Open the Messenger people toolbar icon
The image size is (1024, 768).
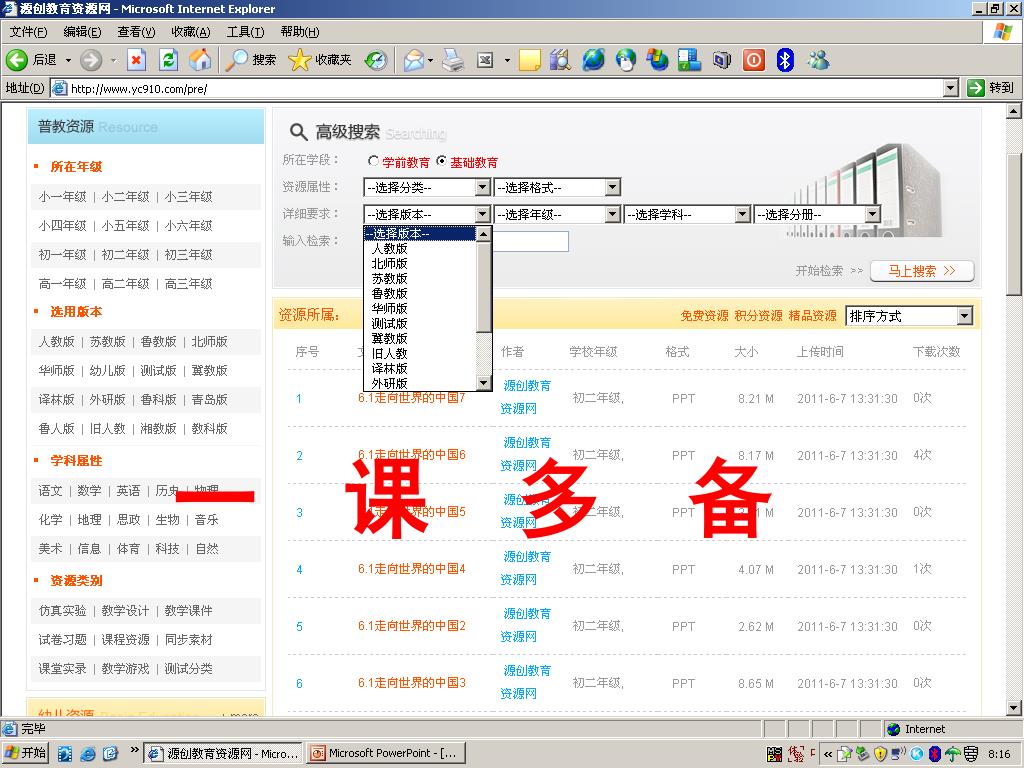818,60
